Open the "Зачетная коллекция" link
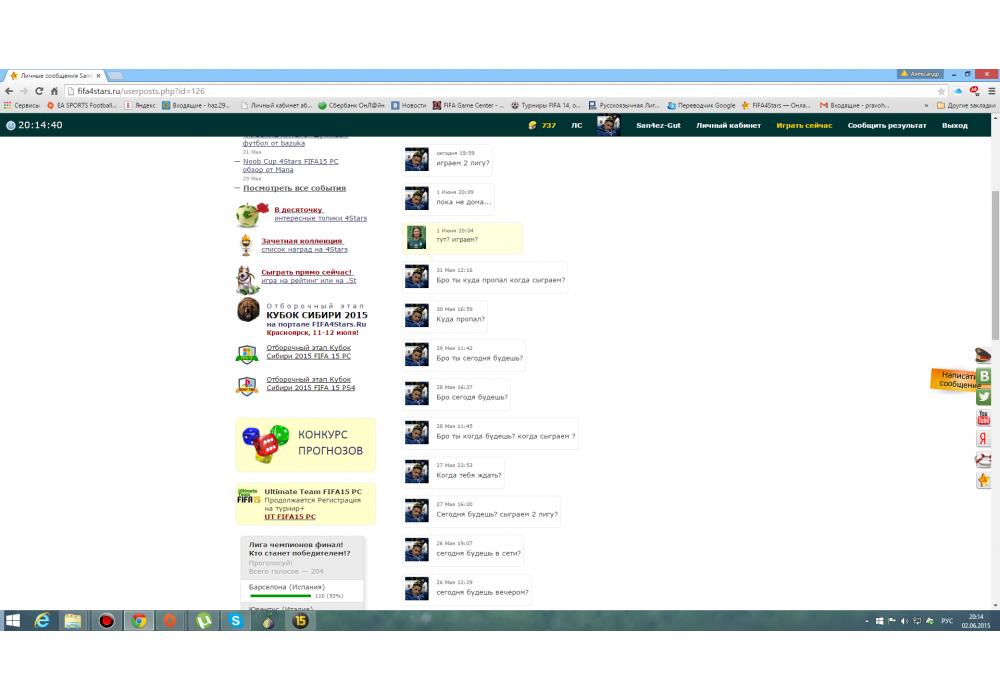Screen dimensions: 1000x700 pyautogui.click(x=302, y=241)
